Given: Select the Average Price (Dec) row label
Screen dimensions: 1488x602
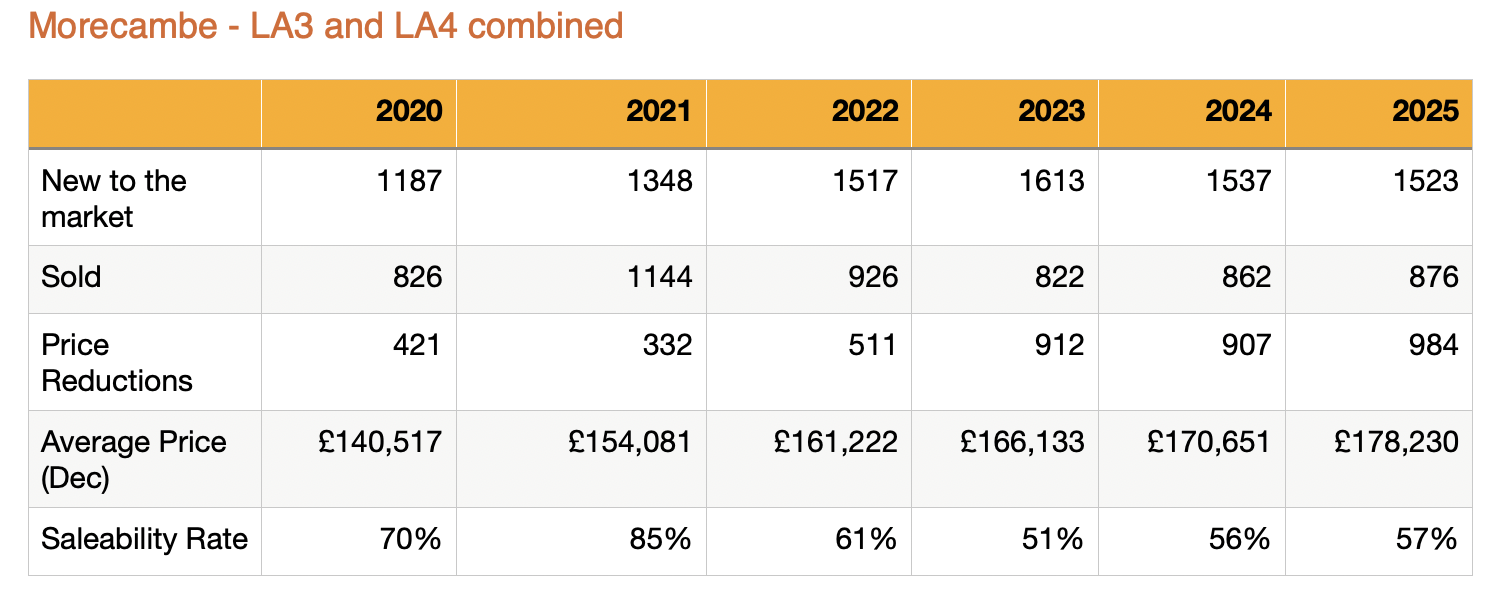Looking at the screenshot, I should (133, 459).
